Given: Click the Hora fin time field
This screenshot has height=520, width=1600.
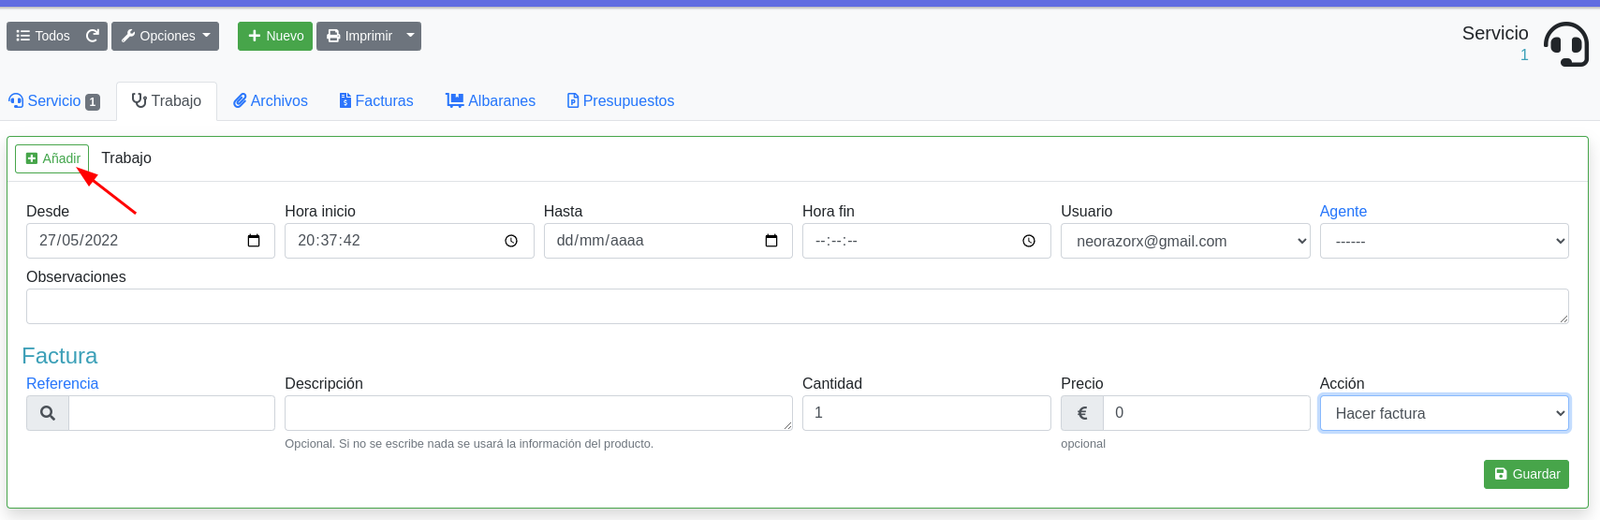Looking at the screenshot, I should point(926,241).
